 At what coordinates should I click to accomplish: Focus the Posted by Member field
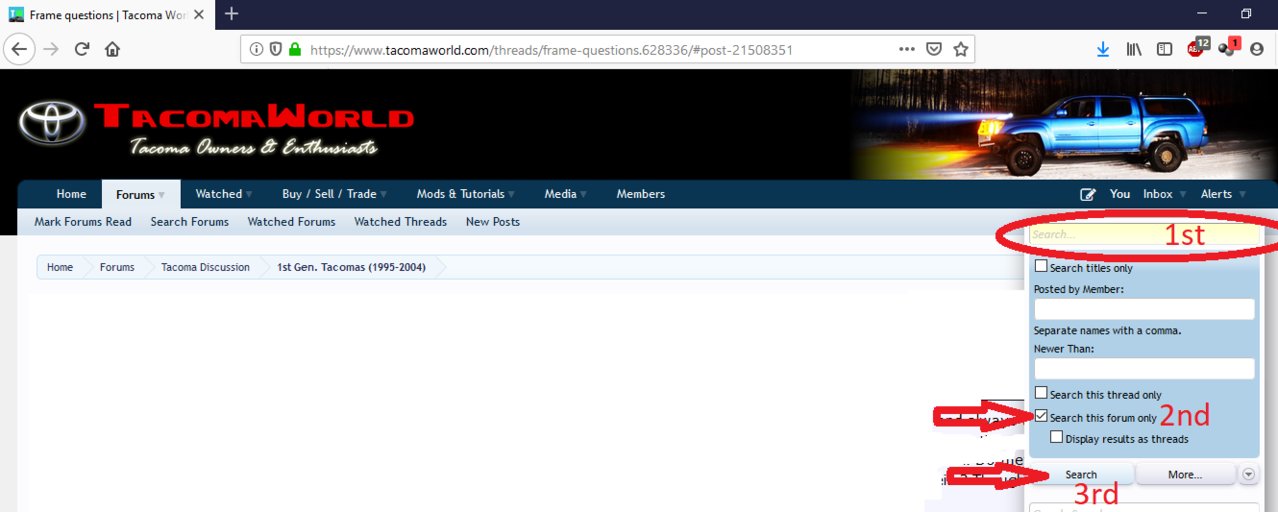(x=1144, y=309)
